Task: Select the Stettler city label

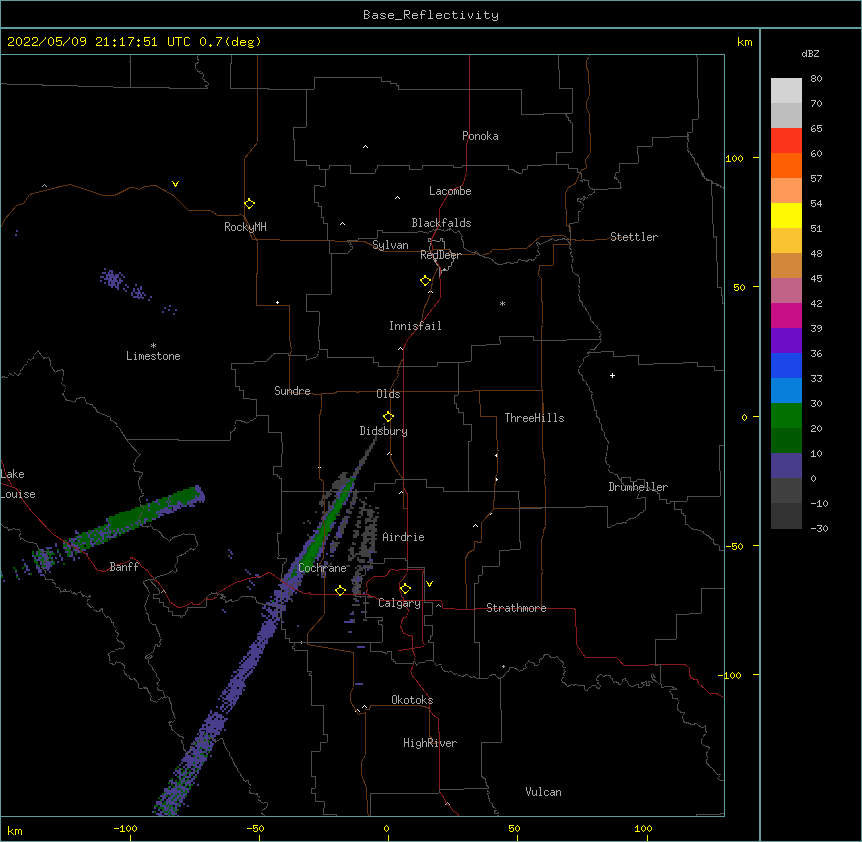Action: [x=634, y=237]
